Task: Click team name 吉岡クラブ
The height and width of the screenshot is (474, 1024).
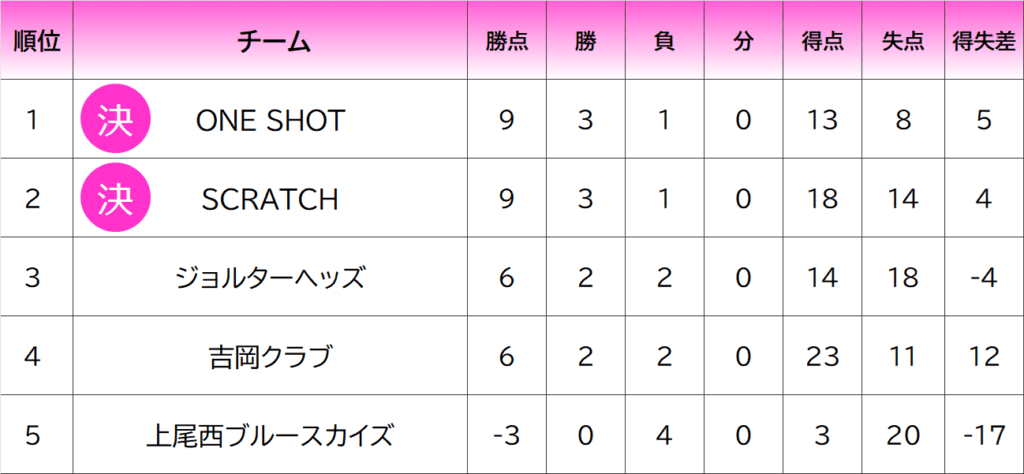Action: (x=270, y=356)
